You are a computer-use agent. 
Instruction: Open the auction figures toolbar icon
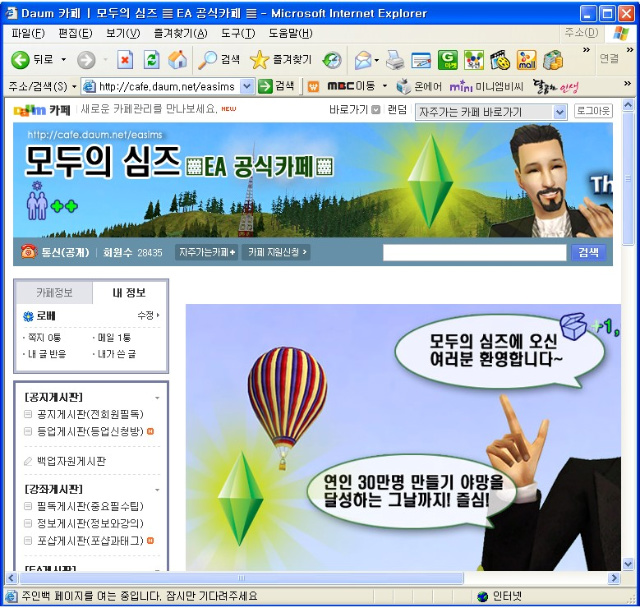[473, 60]
